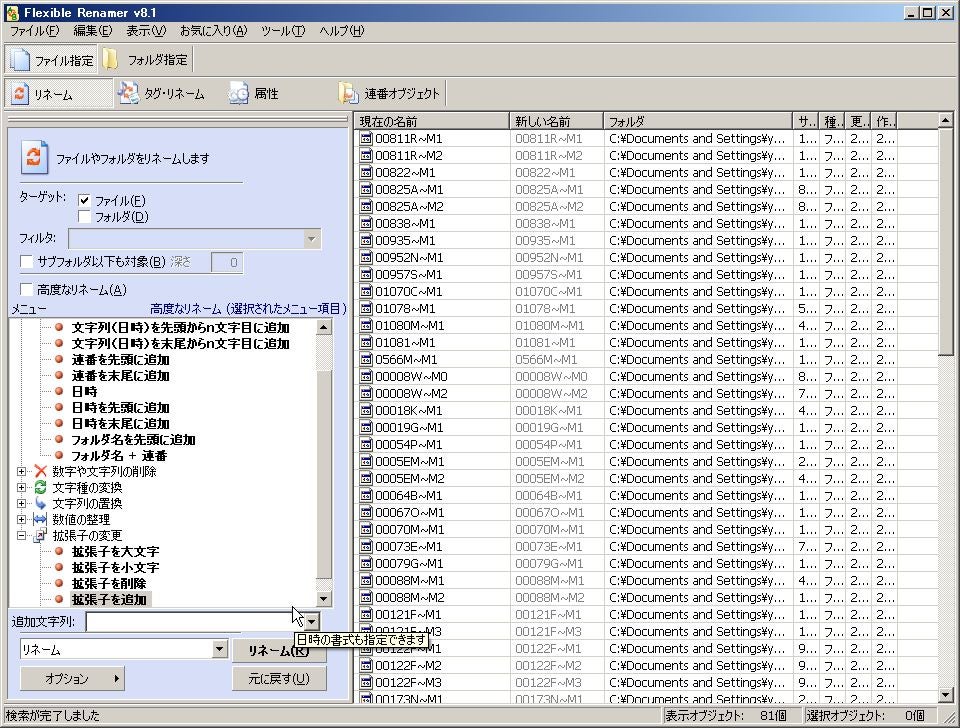Sort by 現在の名前 column header

click(x=432, y=121)
